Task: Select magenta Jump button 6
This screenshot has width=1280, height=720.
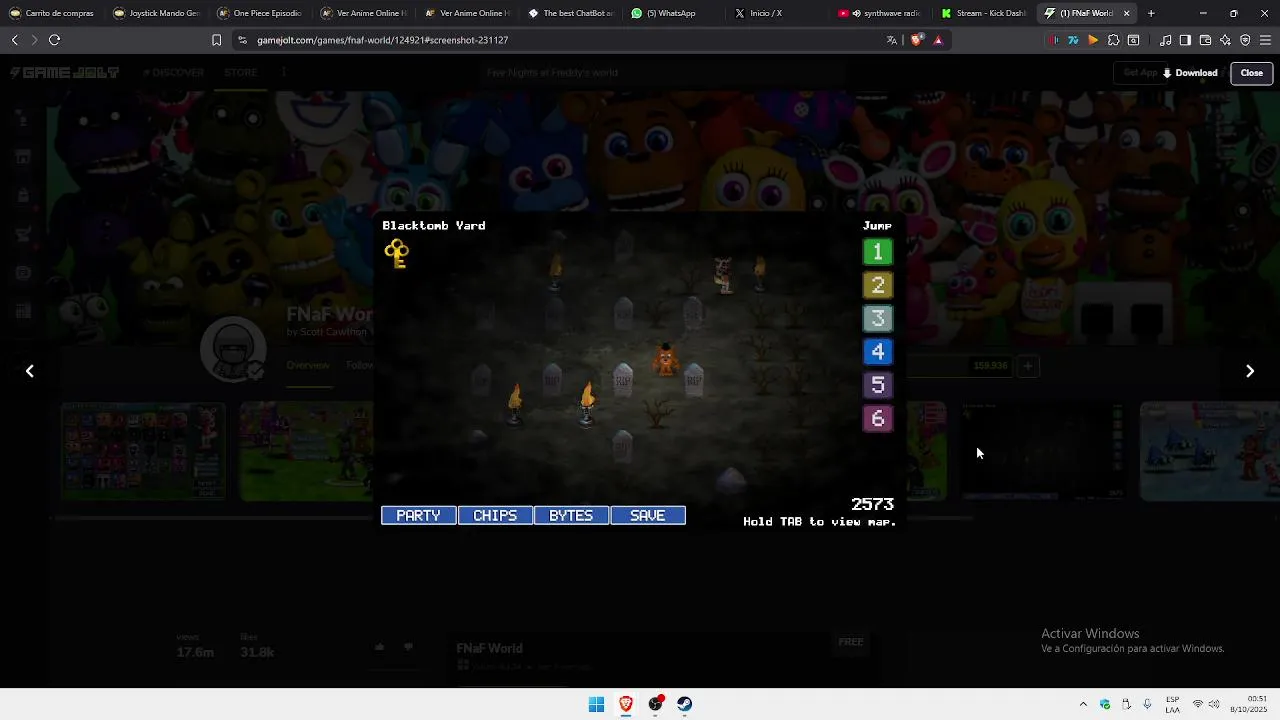Action: tap(878, 418)
